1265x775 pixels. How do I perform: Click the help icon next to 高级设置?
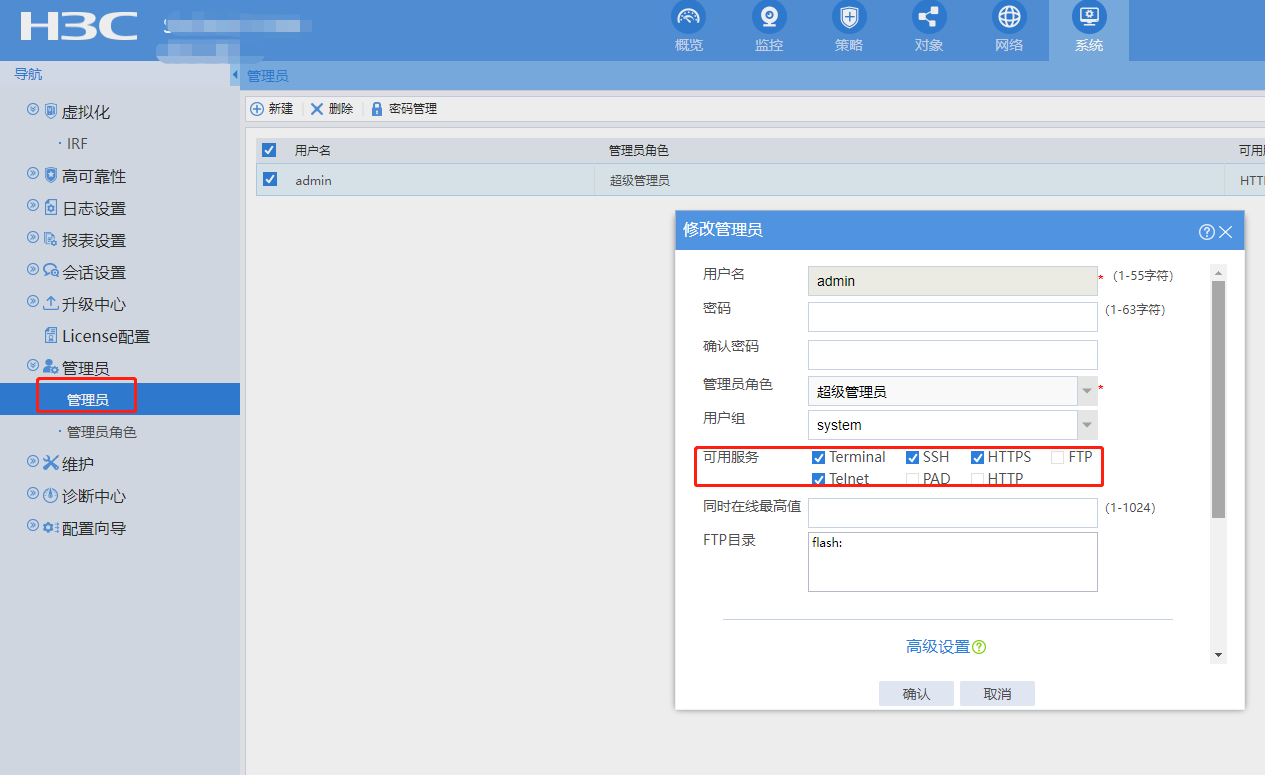point(979,647)
